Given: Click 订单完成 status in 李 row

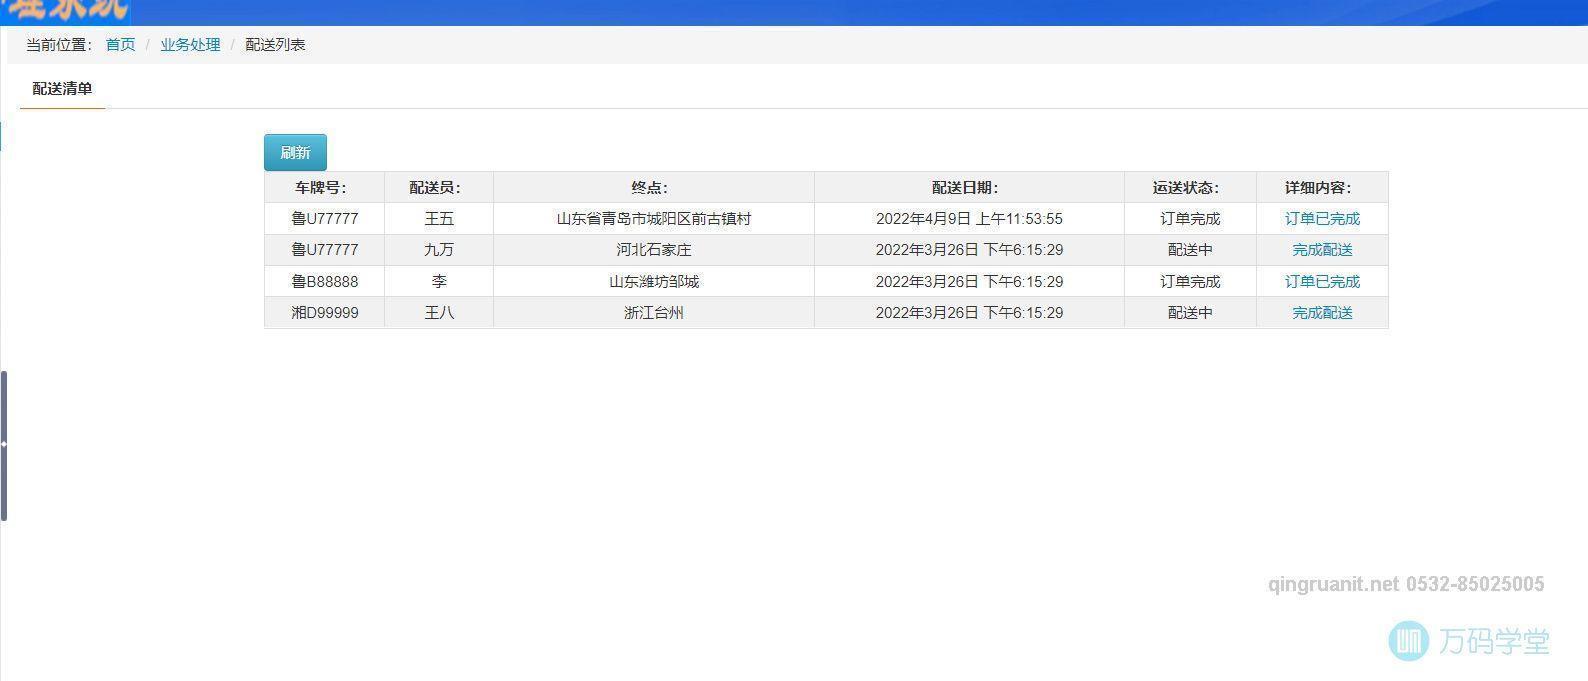Looking at the screenshot, I should 1190,282.
